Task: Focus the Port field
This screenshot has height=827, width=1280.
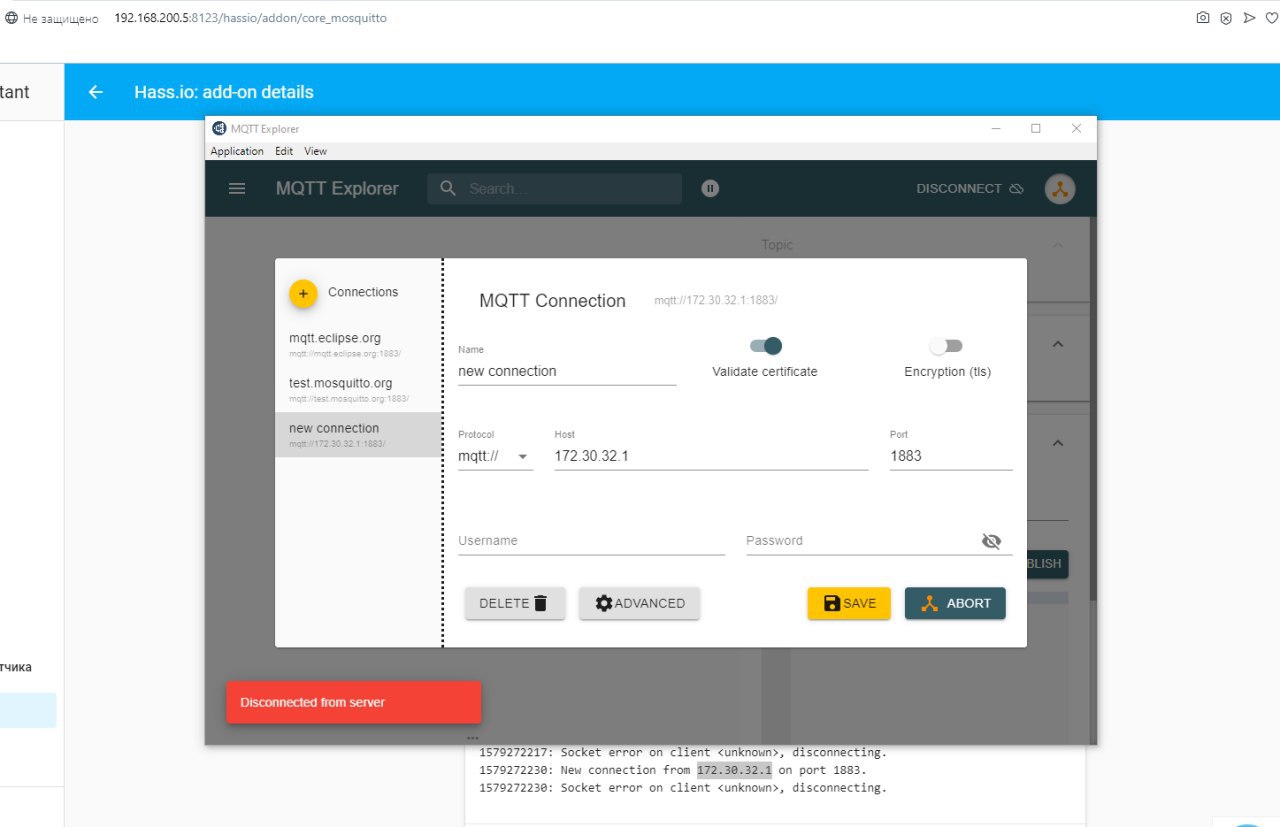Action: click(x=951, y=456)
